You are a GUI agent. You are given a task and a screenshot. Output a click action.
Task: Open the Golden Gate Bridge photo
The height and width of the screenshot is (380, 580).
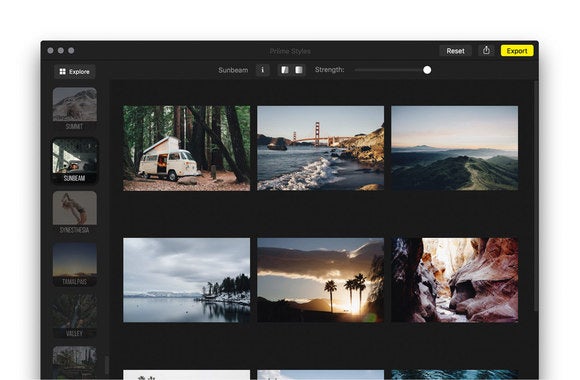[320, 148]
